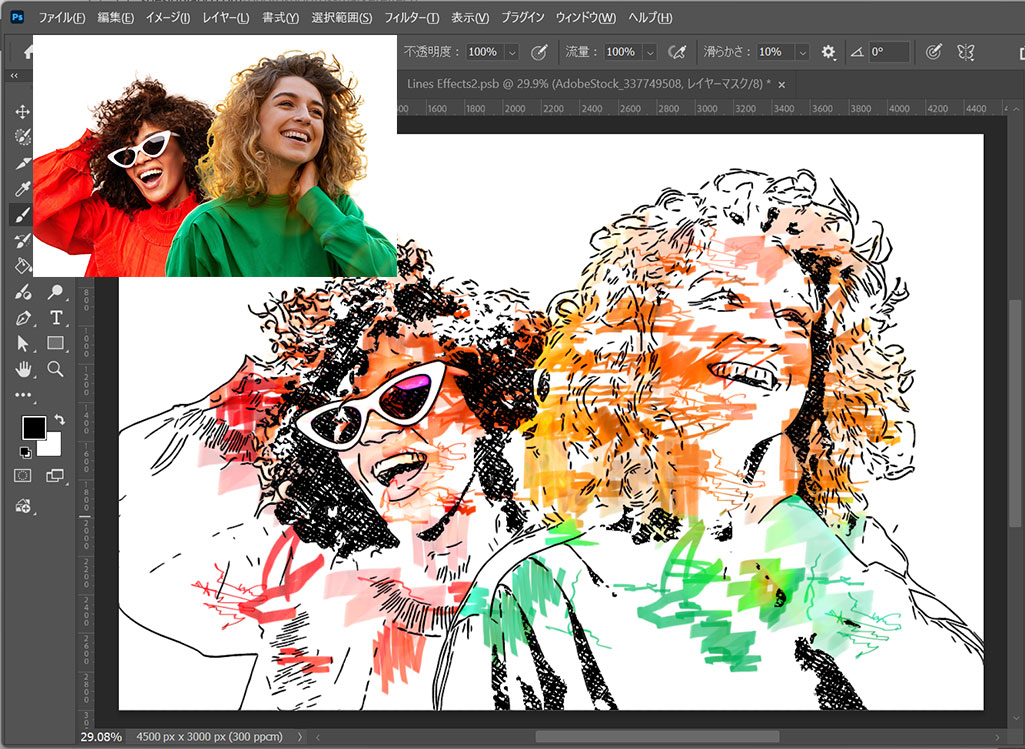Select the Rectangle shape tool

tap(56, 343)
